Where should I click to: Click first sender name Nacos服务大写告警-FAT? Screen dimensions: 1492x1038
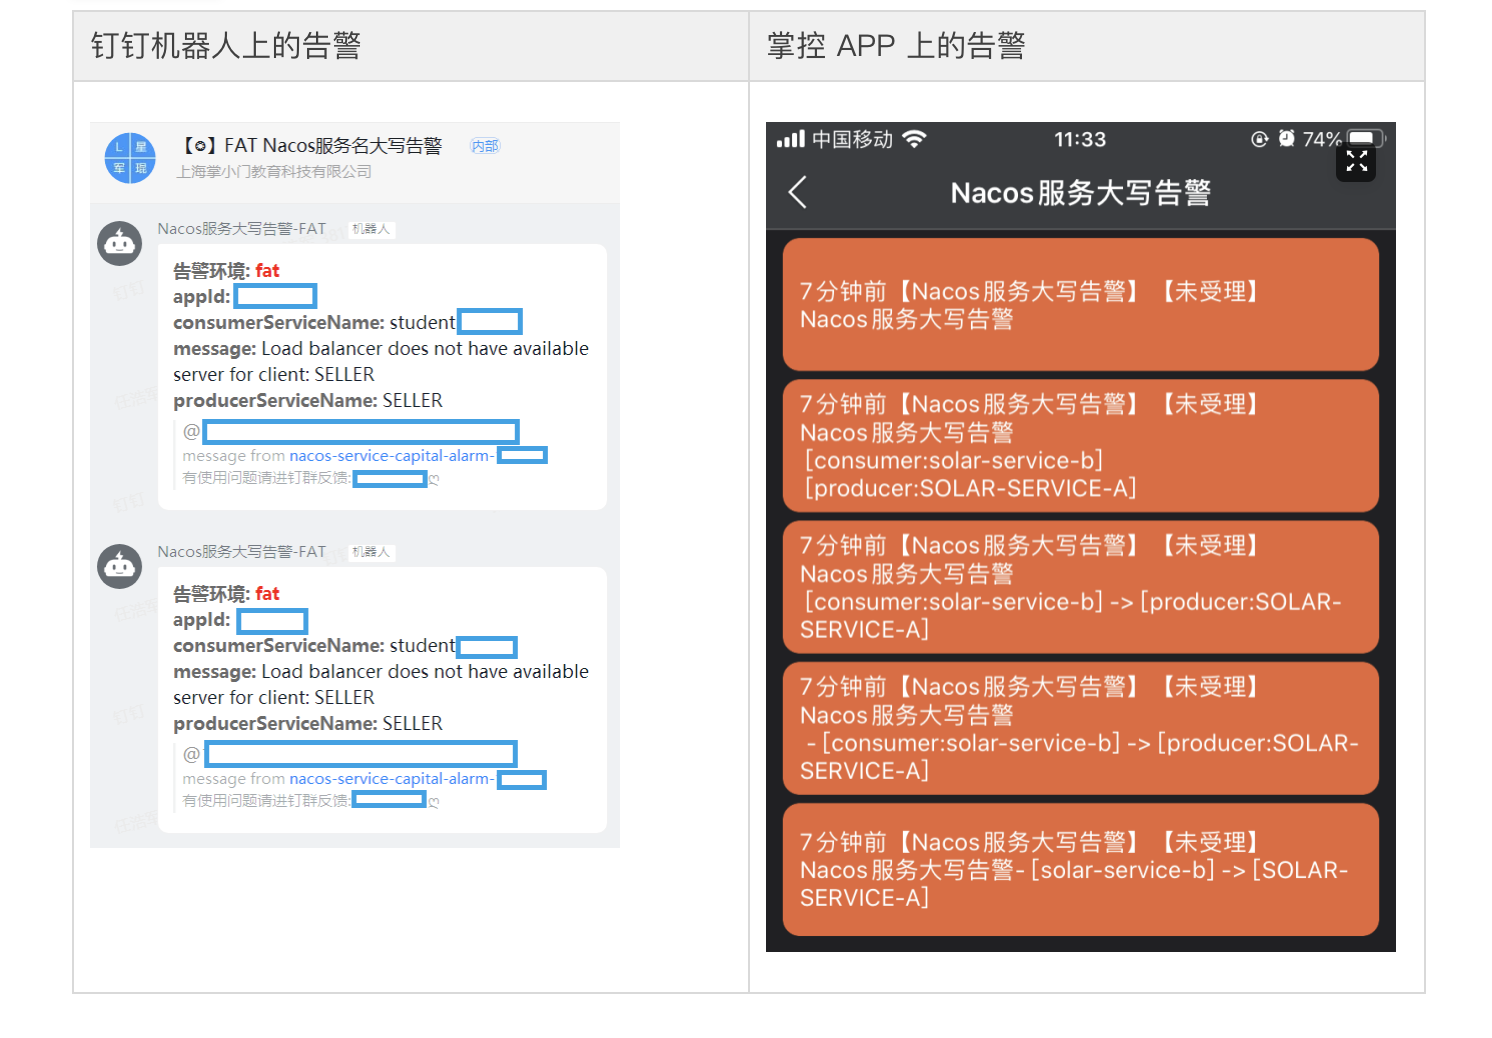(x=242, y=229)
